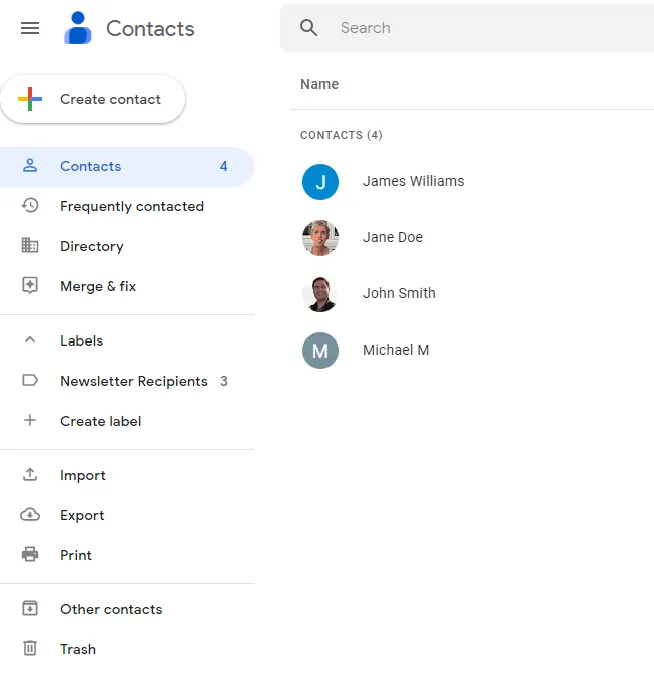Click the search magnifier icon

(308, 28)
